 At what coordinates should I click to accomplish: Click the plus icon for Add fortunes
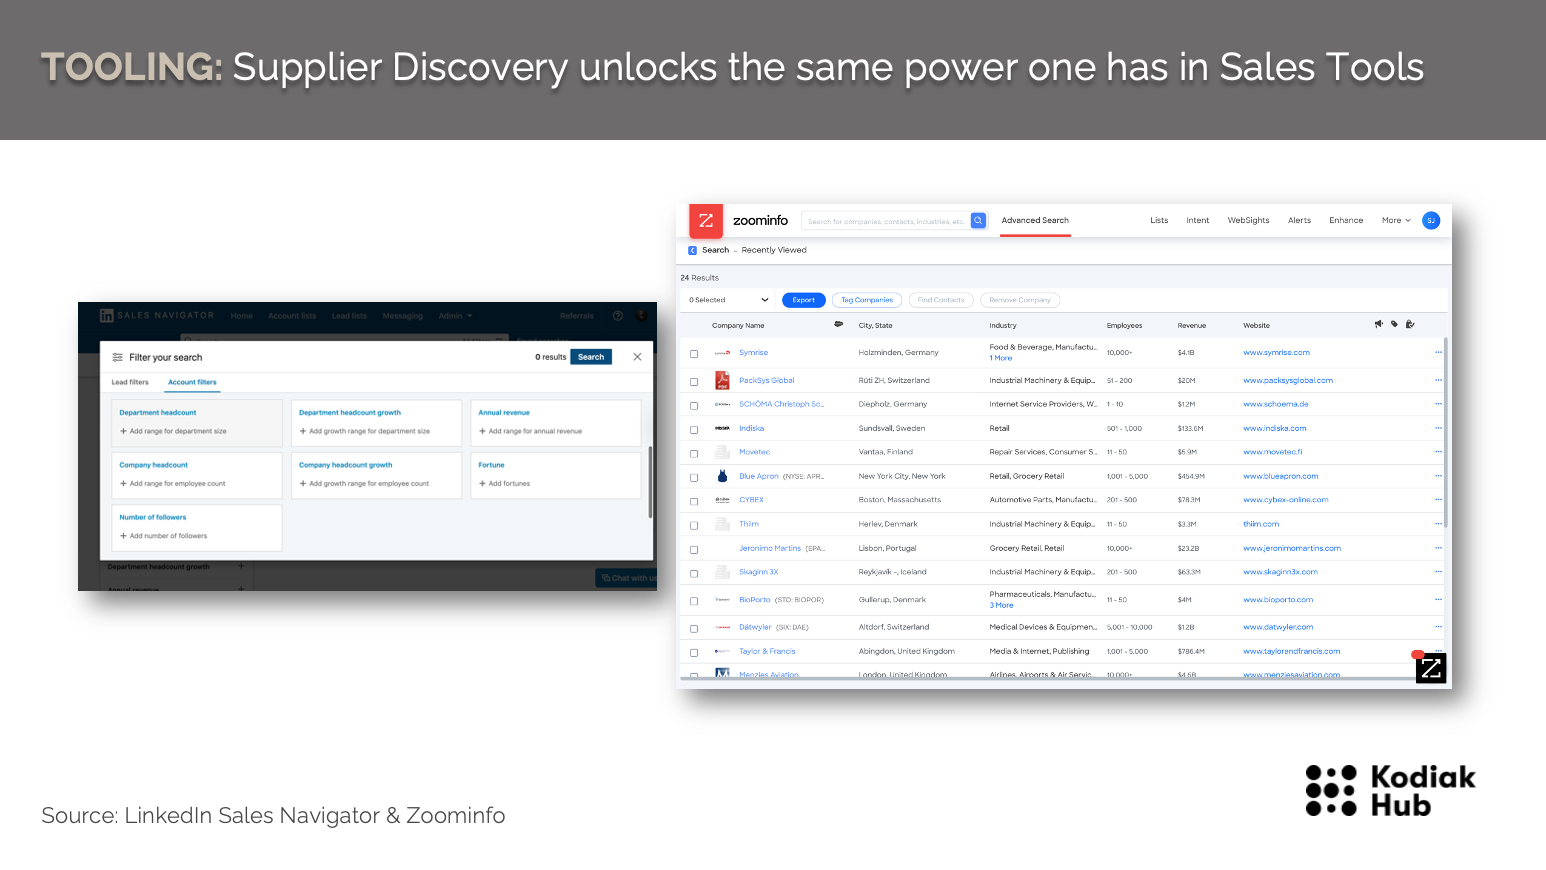pyautogui.click(x=482, y=483)
